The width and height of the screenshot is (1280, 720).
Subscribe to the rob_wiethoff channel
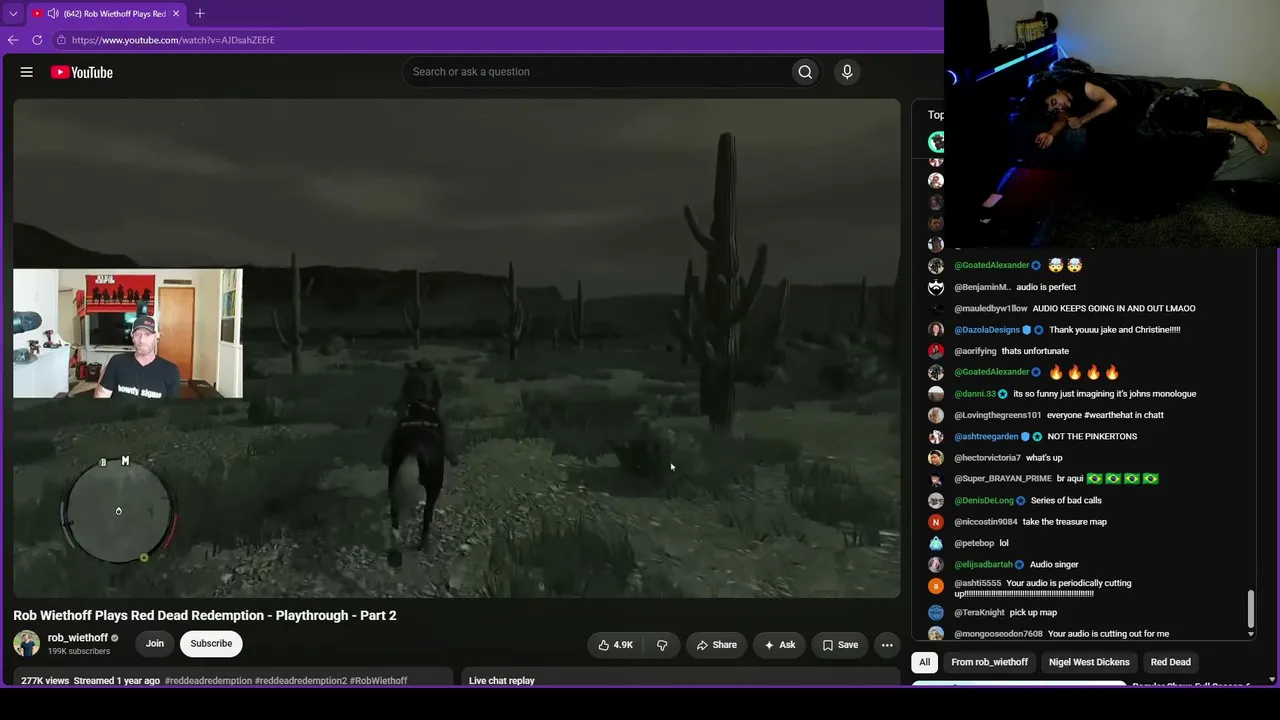tap(211, 643)
